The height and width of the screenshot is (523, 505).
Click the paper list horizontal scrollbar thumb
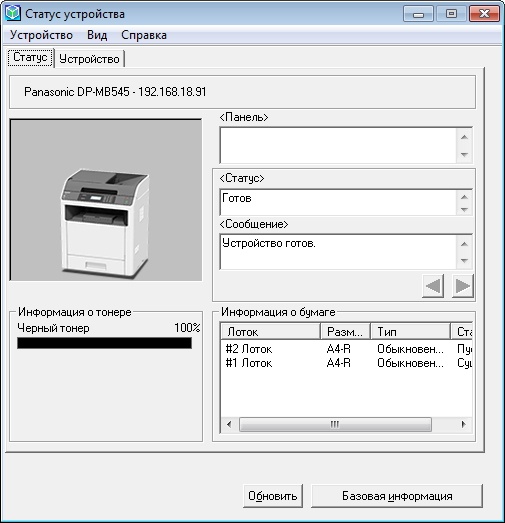coord(335,424)
